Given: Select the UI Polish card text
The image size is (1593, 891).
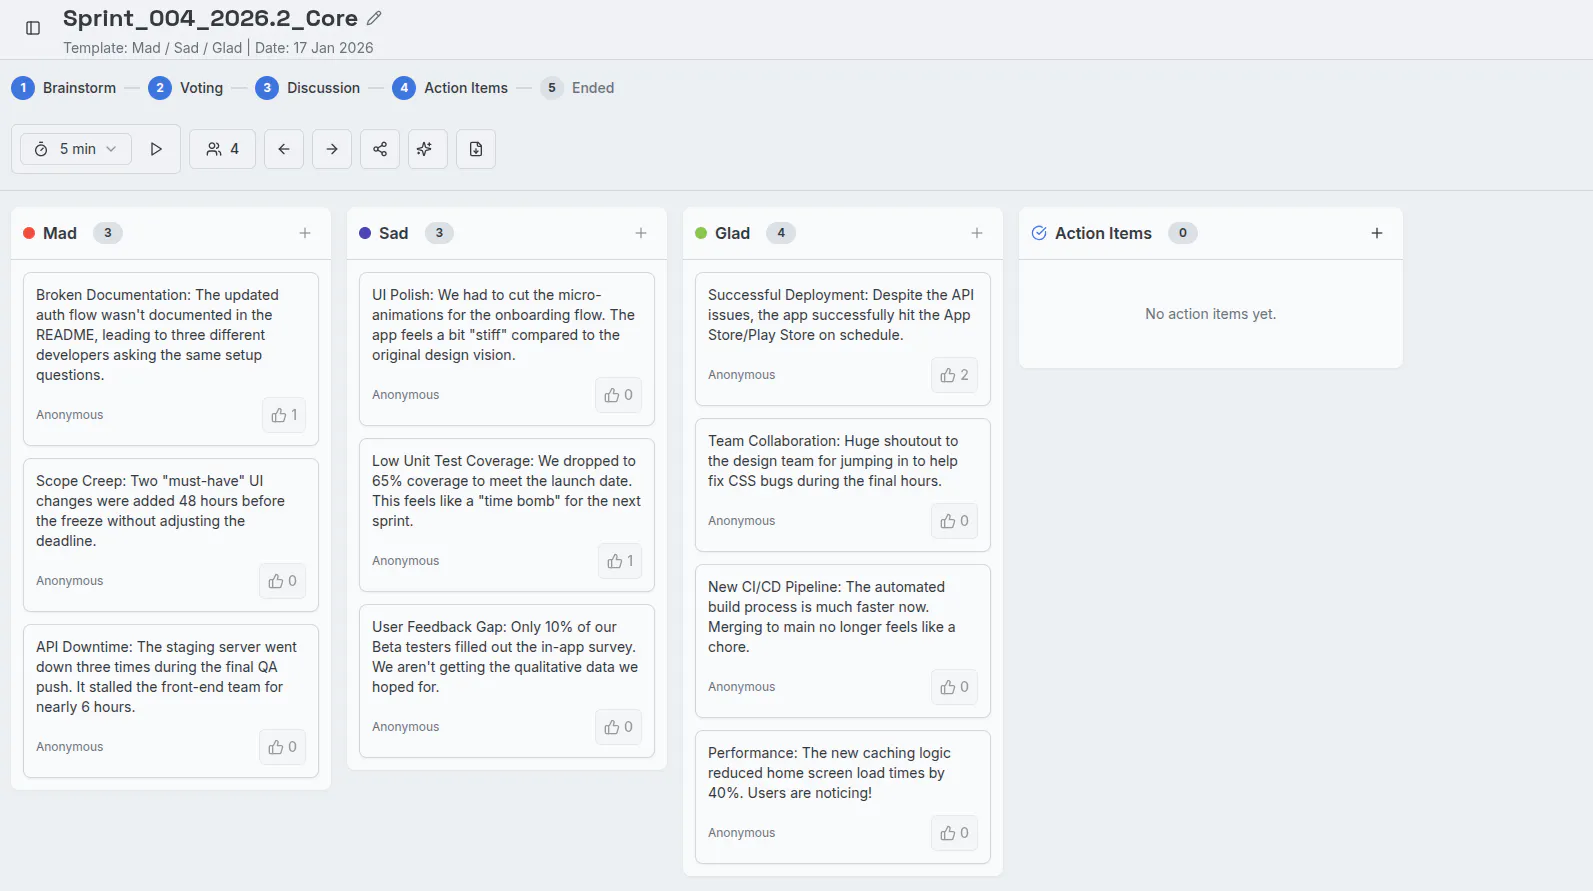Looking at the screenshot, I should [504, 325].
